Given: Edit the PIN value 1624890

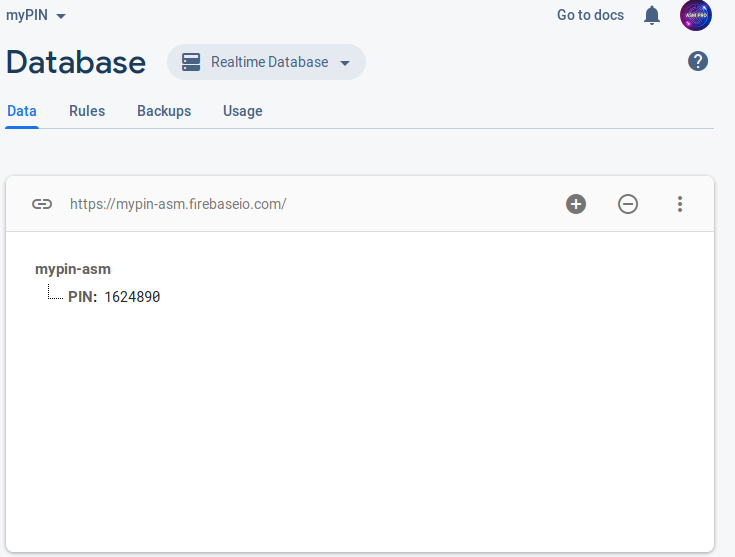Looking at the screenshot, I should click(x=132, y=297).
